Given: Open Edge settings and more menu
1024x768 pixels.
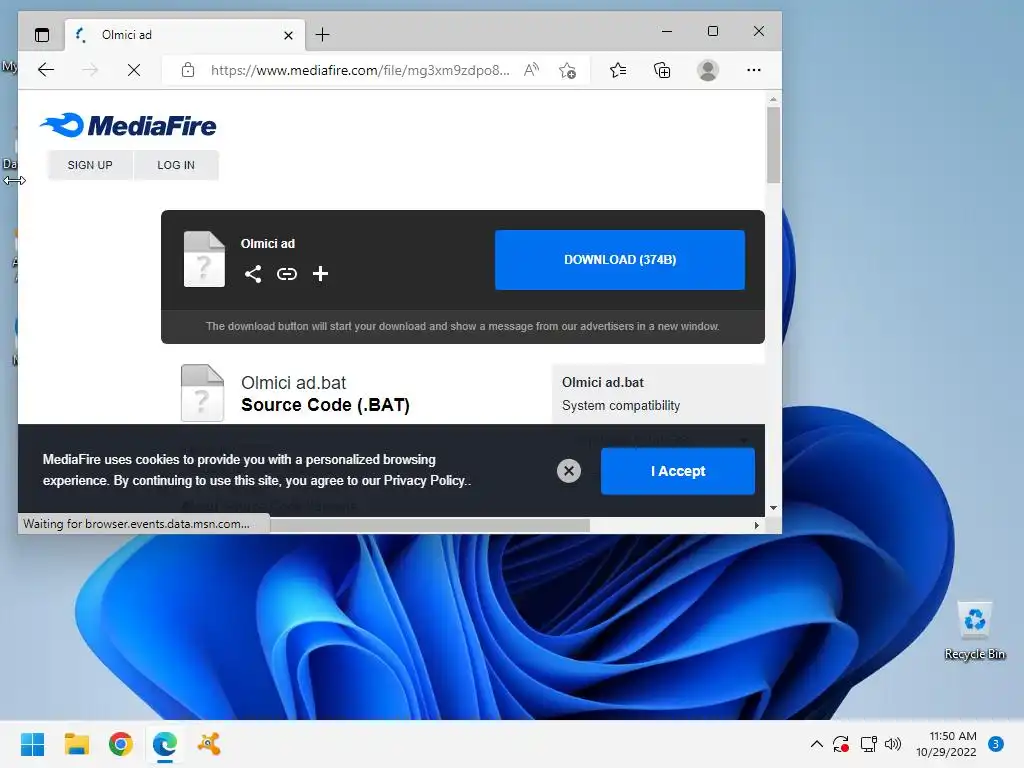Looking at the screenshot, I should pyautogui.click(x=754, y=70).
